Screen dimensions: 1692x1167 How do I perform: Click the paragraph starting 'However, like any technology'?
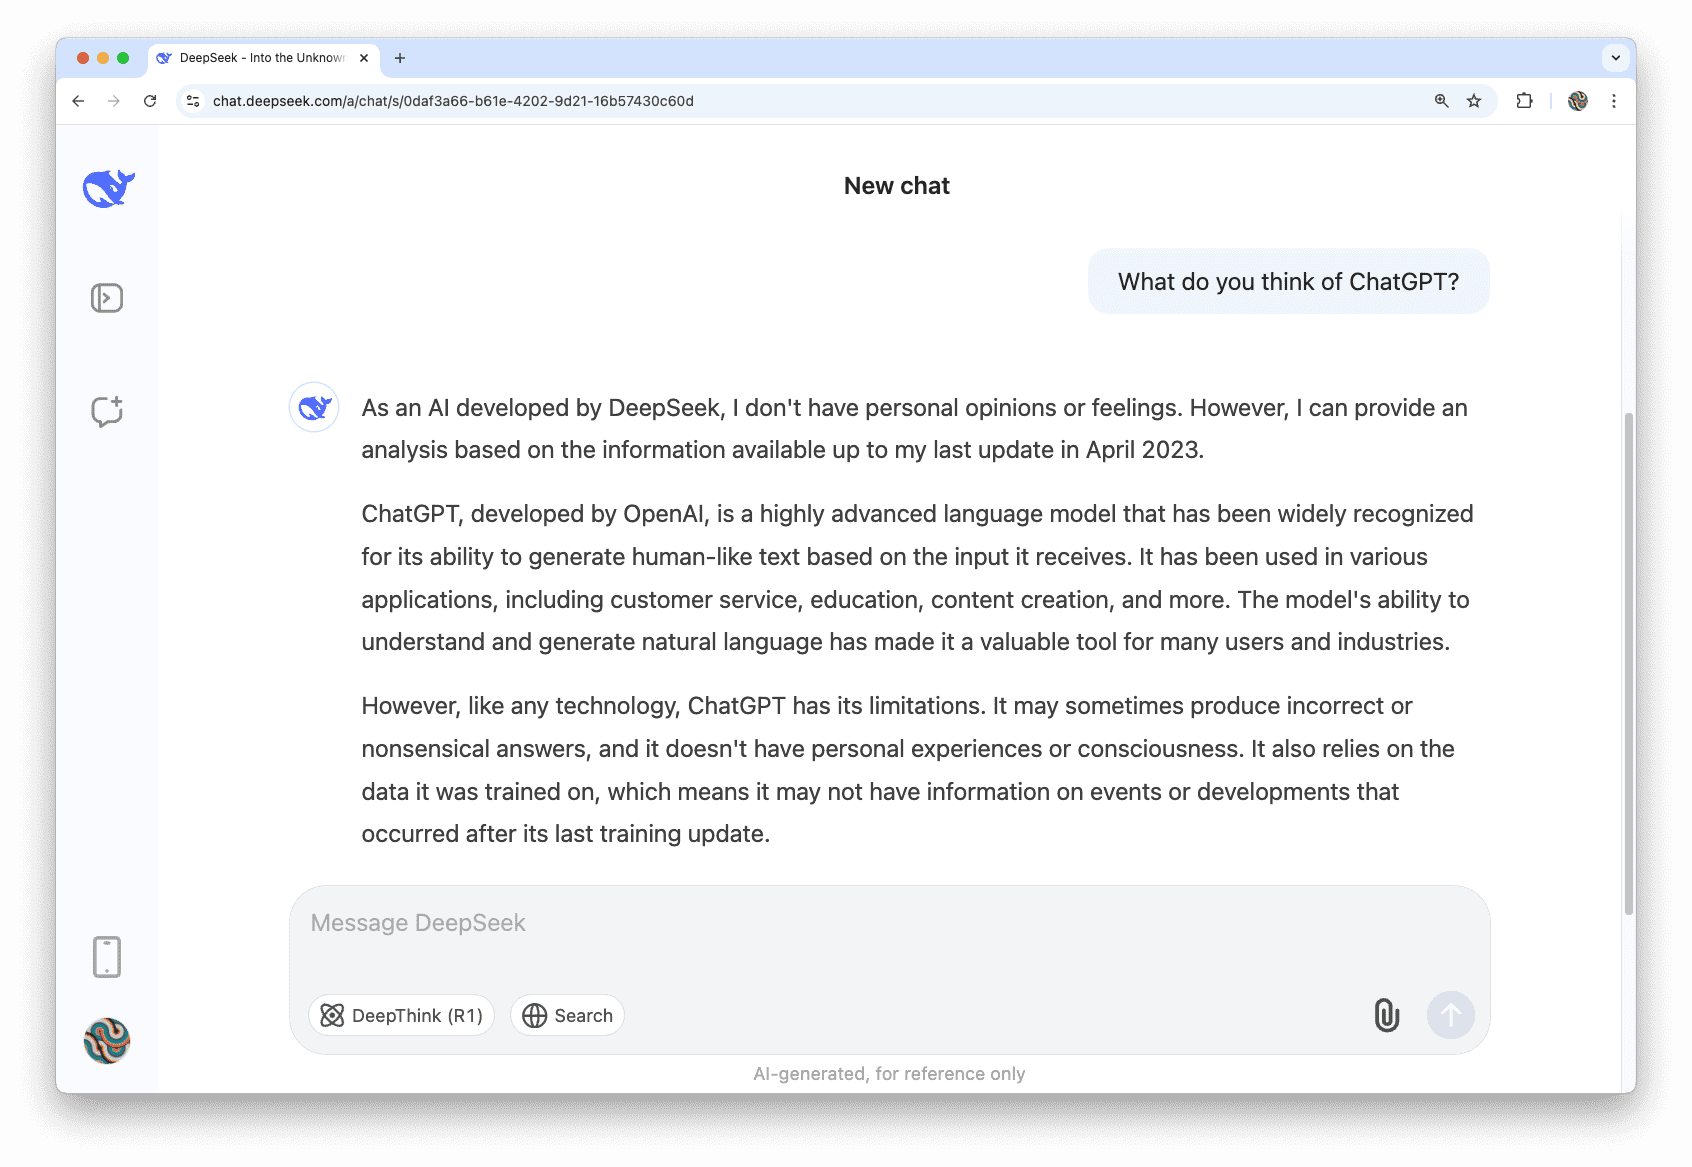(909, 770)
